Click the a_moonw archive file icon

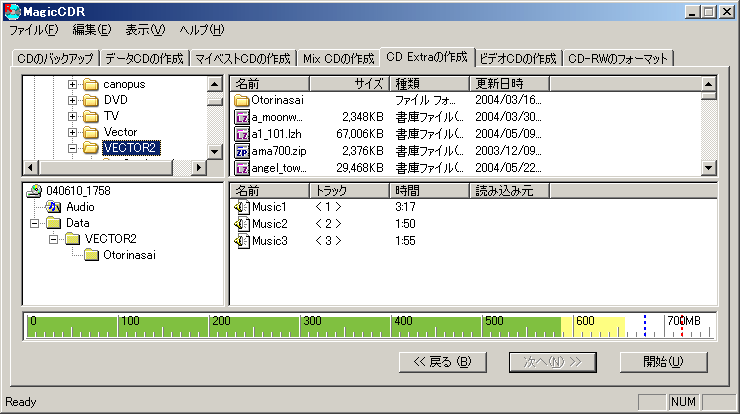(x=242, y=117)
